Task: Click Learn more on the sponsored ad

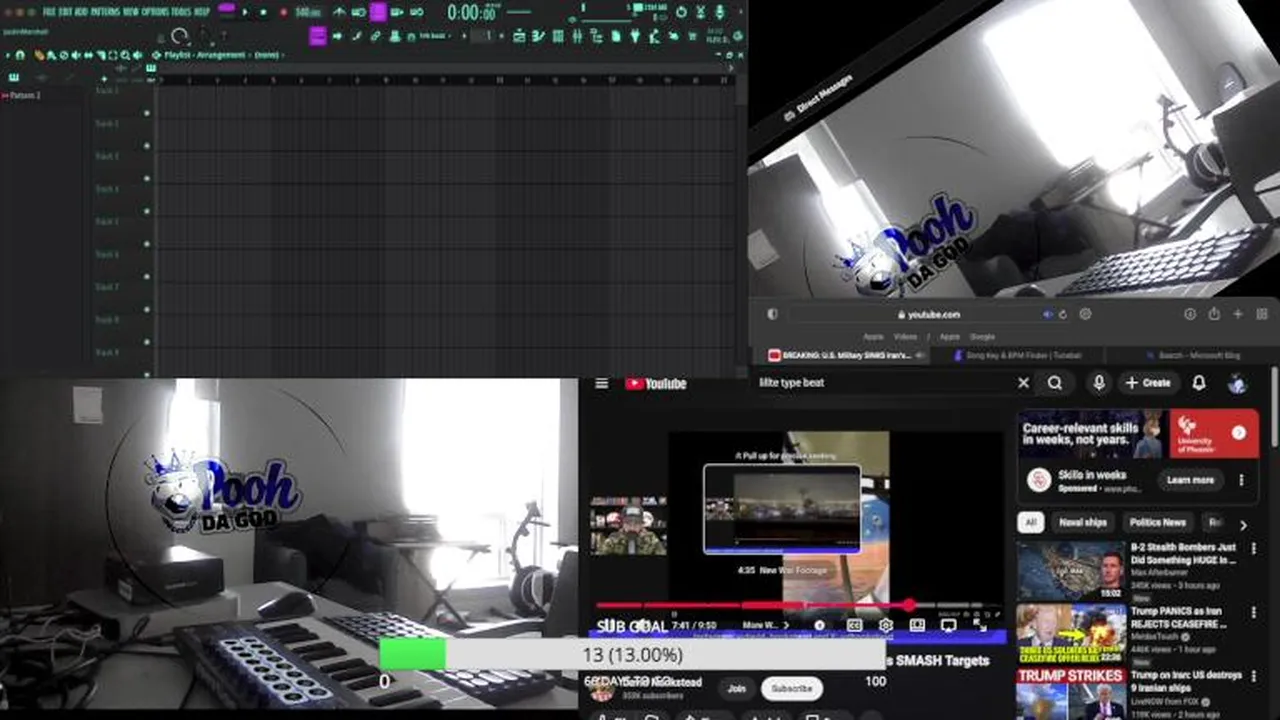Action: pos(1190,480)
